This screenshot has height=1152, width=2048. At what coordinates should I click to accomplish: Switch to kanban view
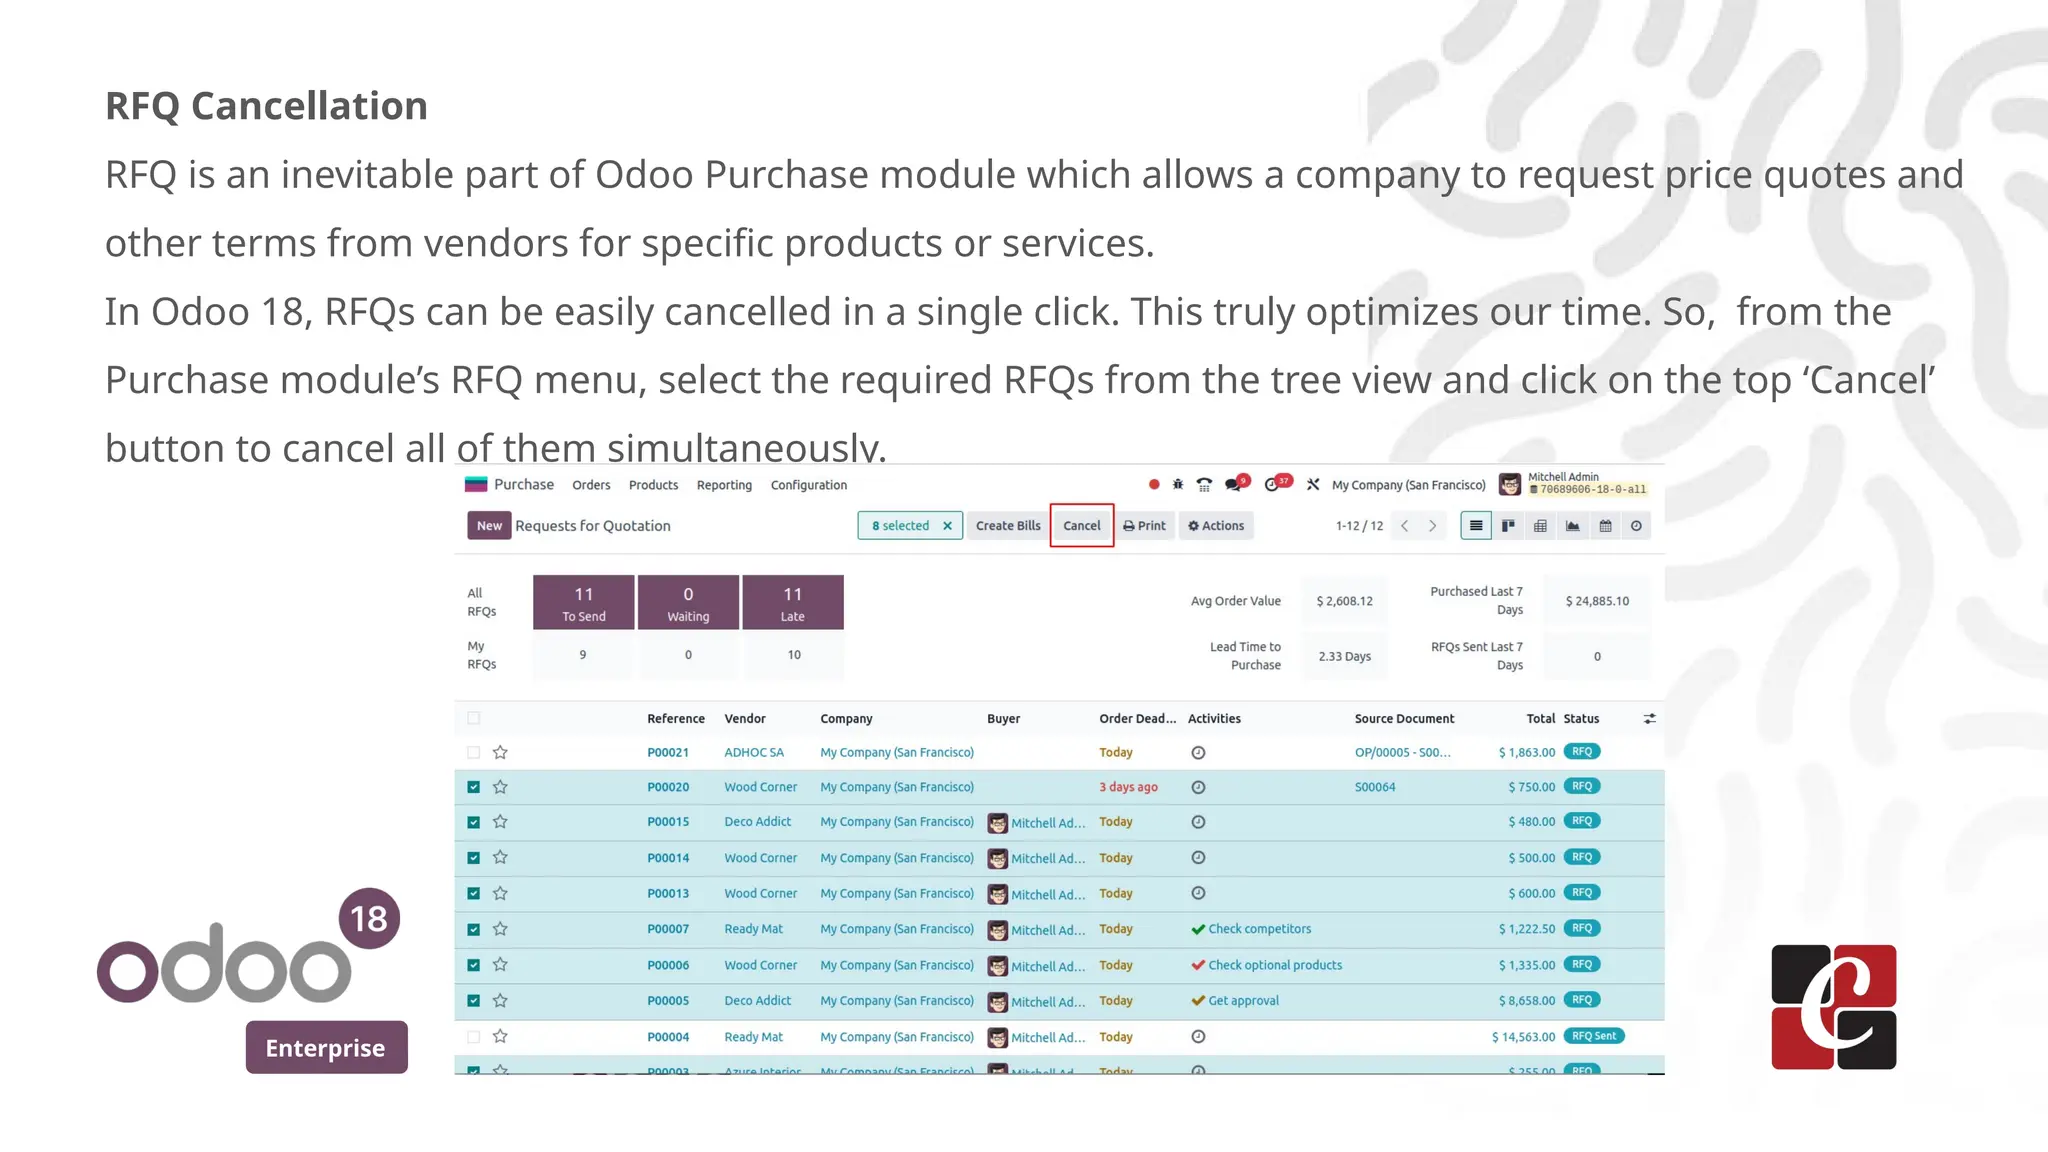click(x=1508, y=526)
